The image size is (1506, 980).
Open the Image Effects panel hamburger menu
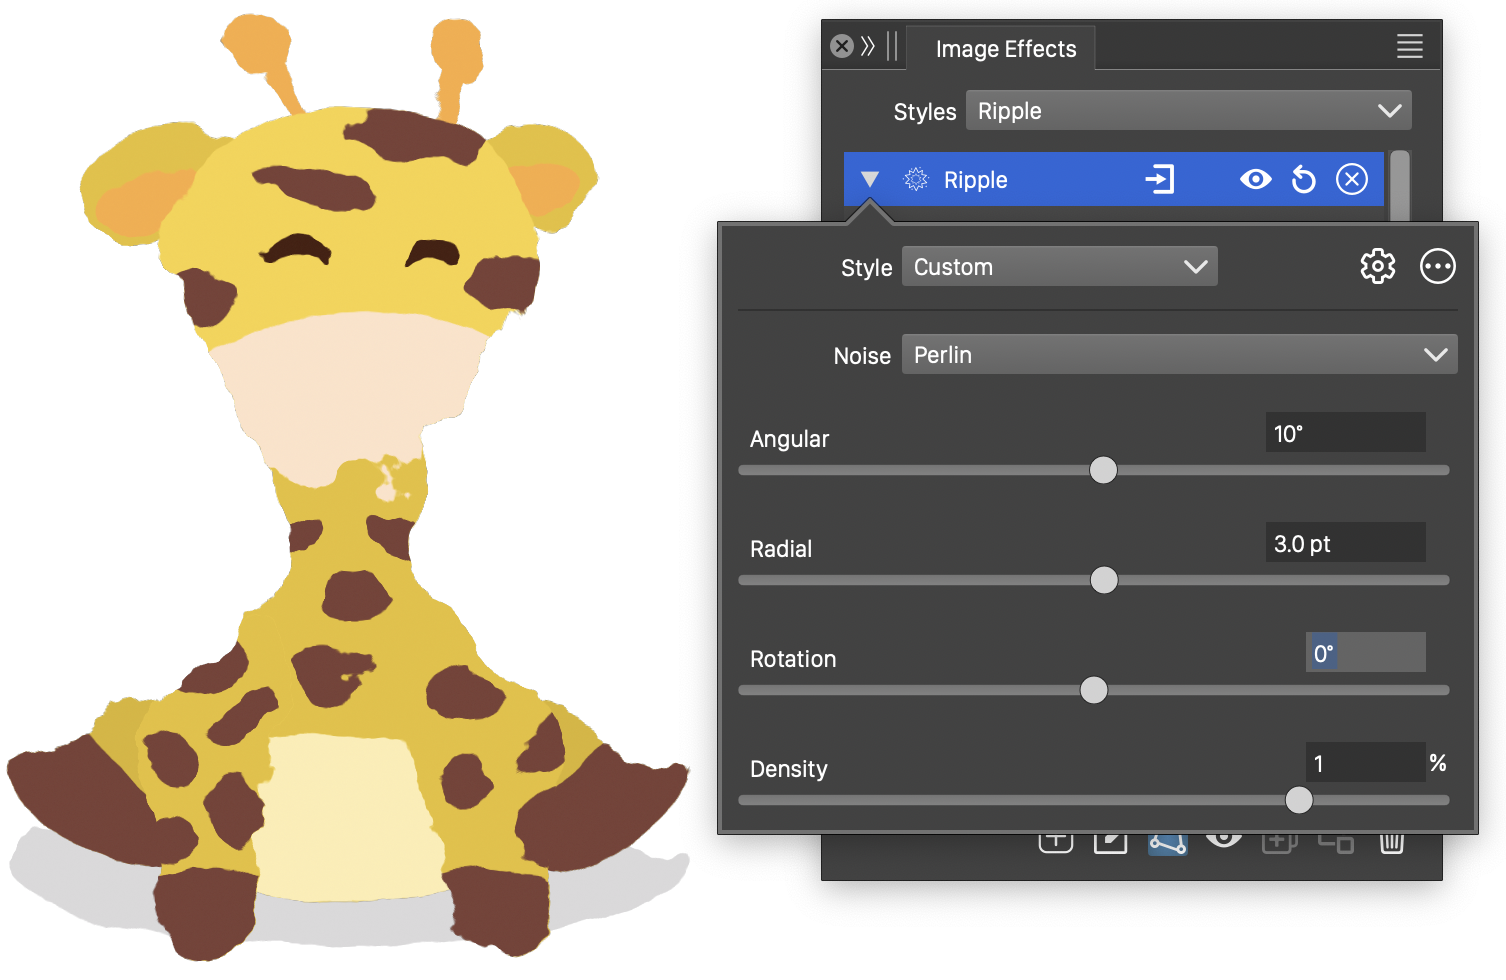coord(1409,46)
